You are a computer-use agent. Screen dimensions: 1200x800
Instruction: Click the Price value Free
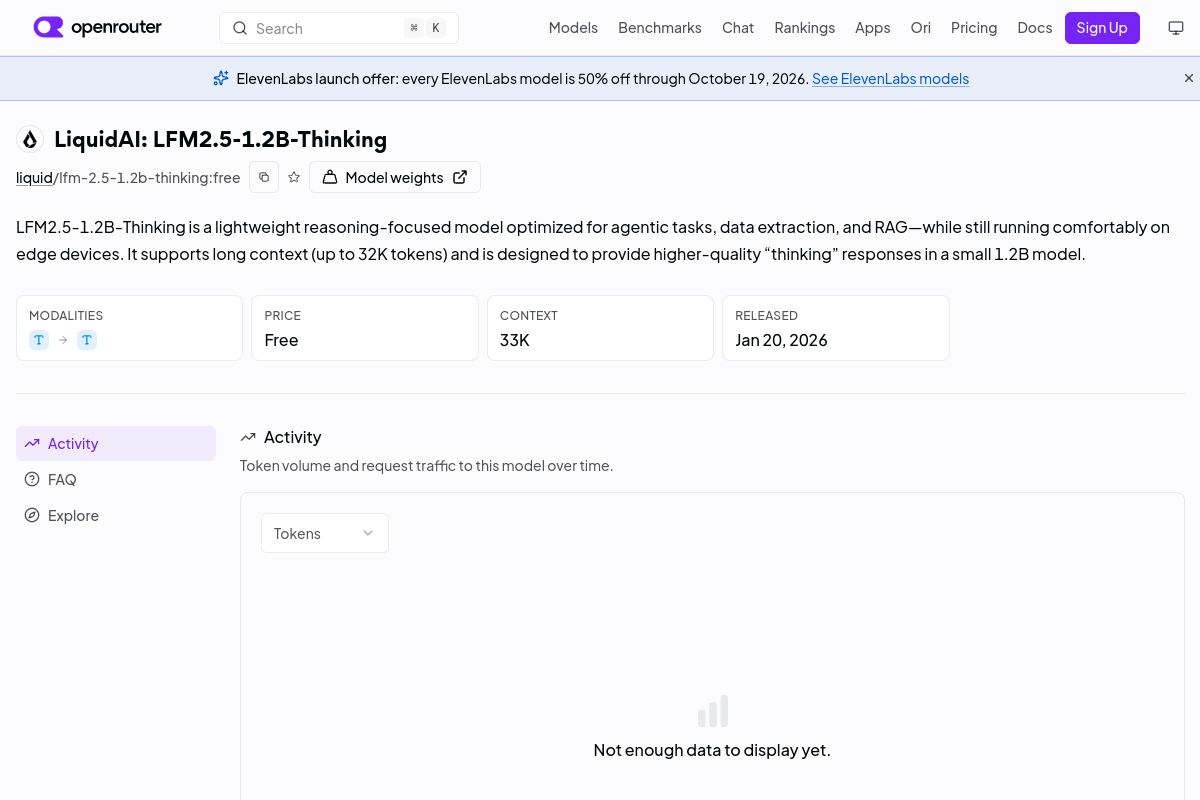click(281, 340)
